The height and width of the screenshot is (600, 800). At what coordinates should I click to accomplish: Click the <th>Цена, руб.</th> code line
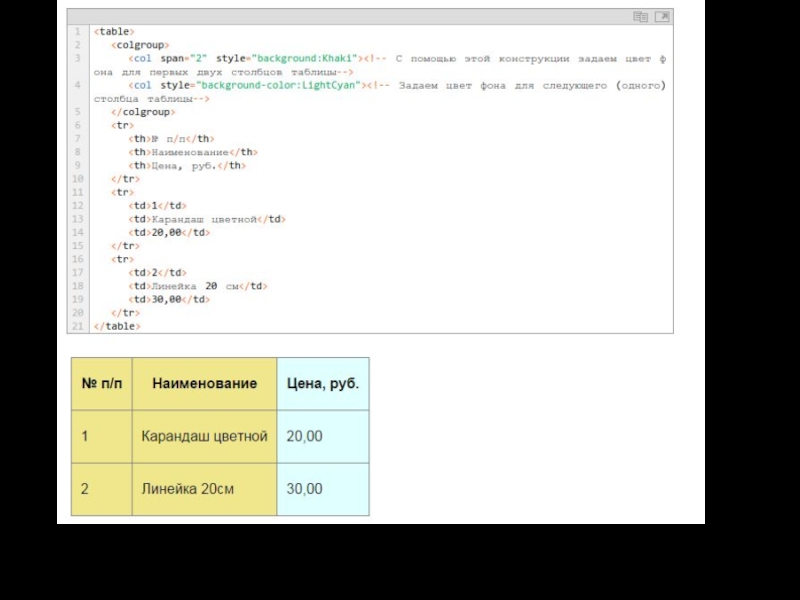click(187, 165)
